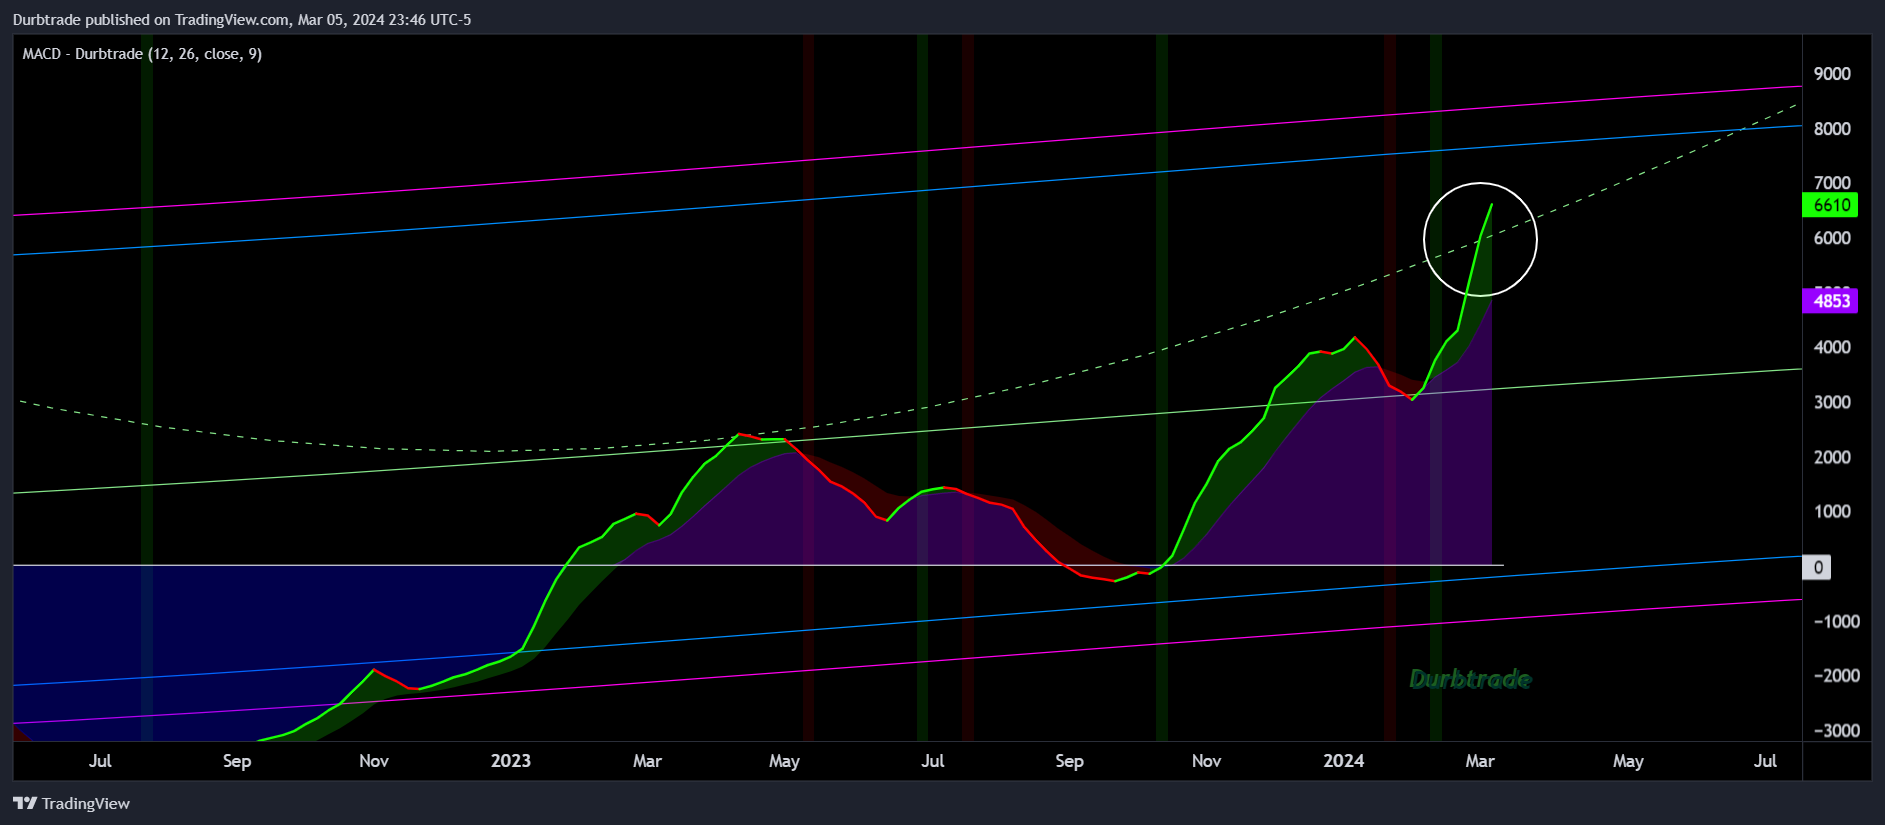Click the Mar label right of 2023
Viewport: 1885px width, 825px height.
tap(647, 761)
